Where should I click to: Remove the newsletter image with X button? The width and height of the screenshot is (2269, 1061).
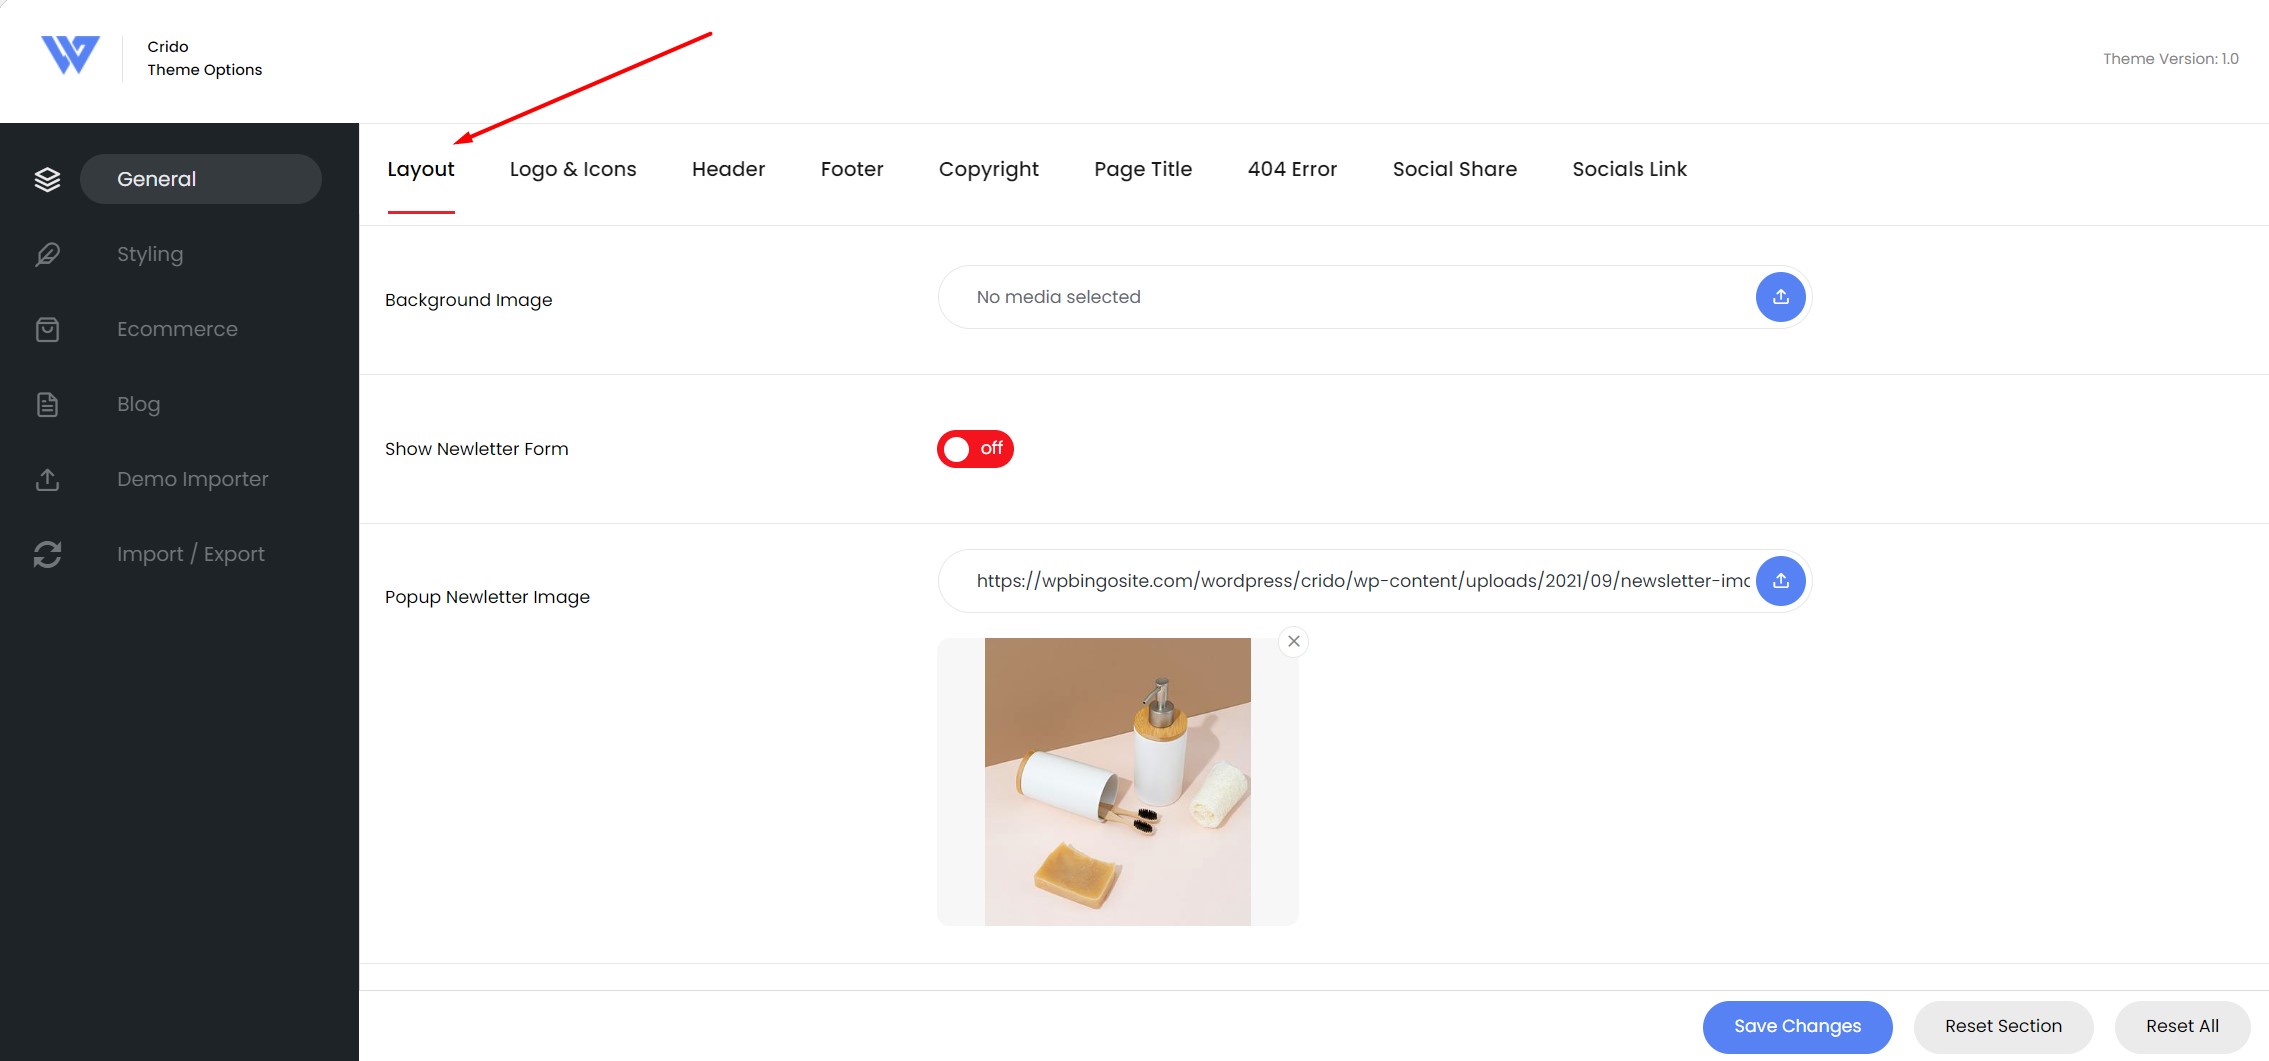pyautogui.click(x=1294, y=642)
